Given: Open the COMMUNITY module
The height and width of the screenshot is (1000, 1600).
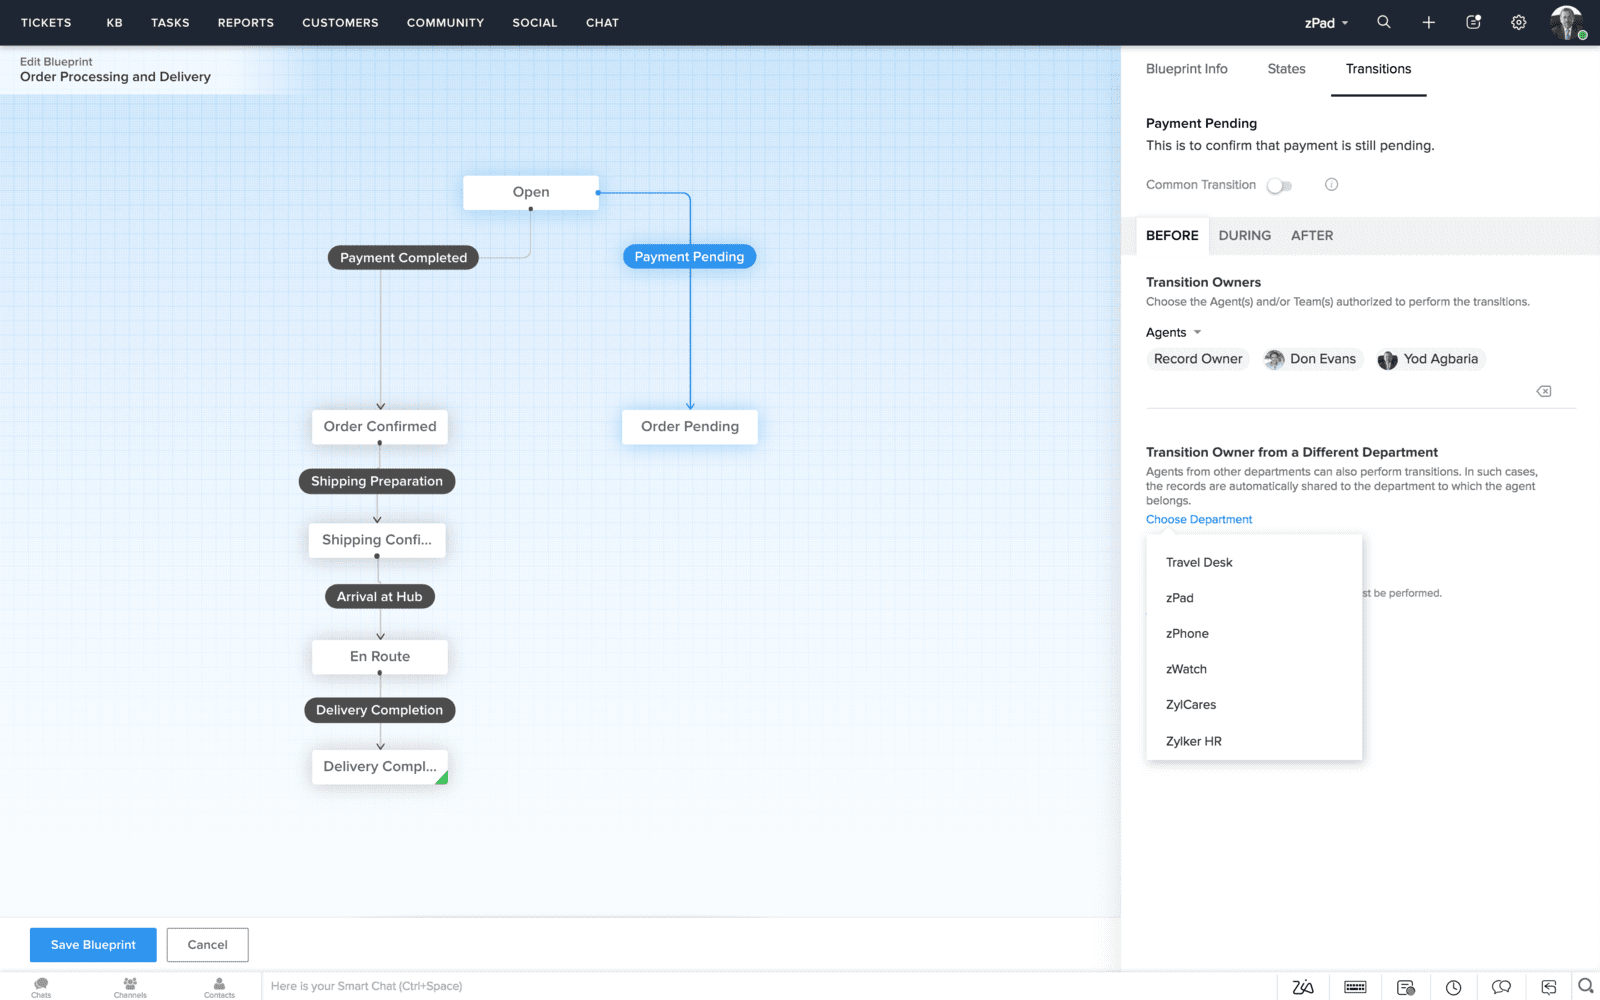Looking at the screenshot, I should [x=445, y=23].
